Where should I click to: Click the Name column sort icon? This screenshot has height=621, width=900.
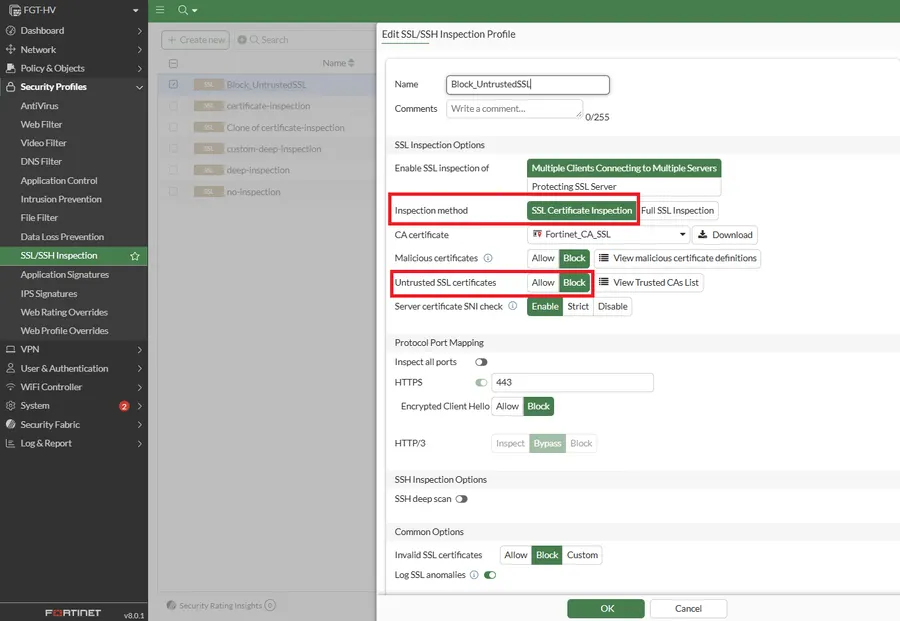(351, 63)
